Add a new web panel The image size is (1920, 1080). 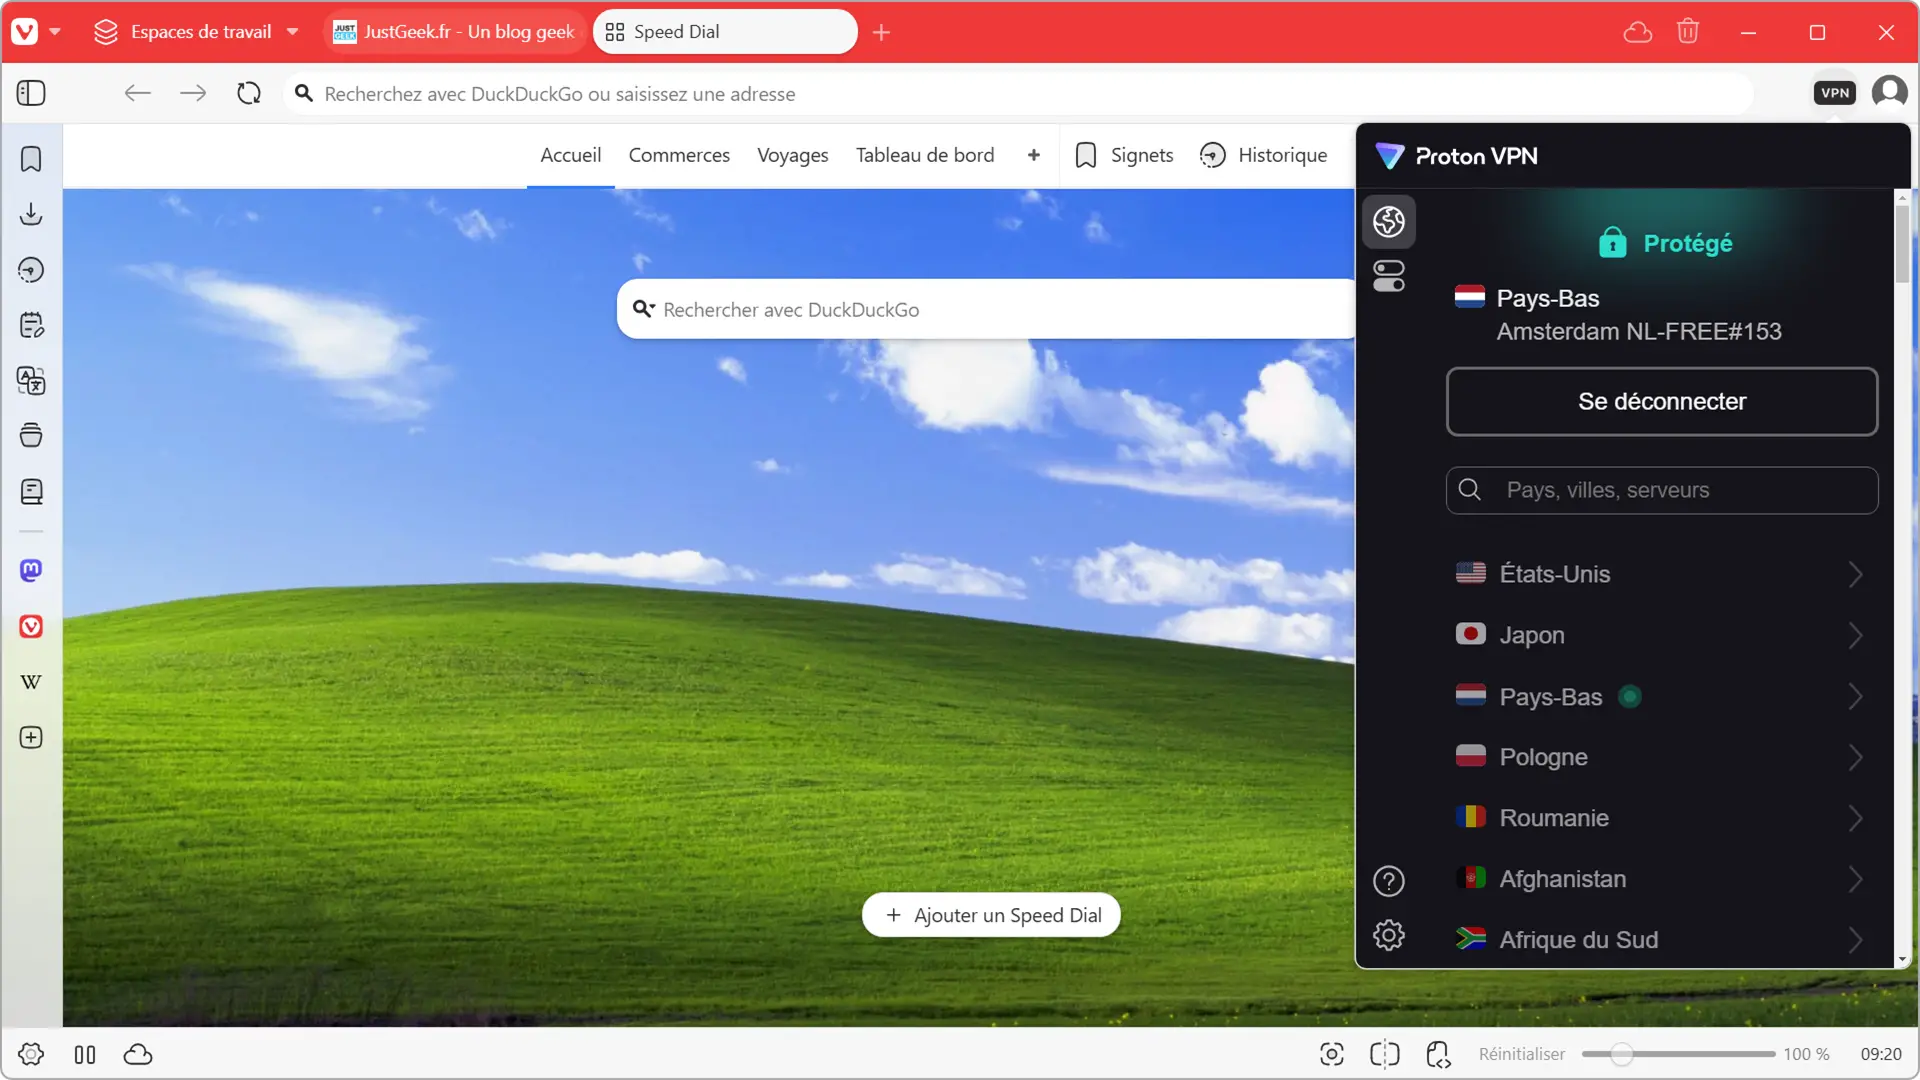[31, 738]
